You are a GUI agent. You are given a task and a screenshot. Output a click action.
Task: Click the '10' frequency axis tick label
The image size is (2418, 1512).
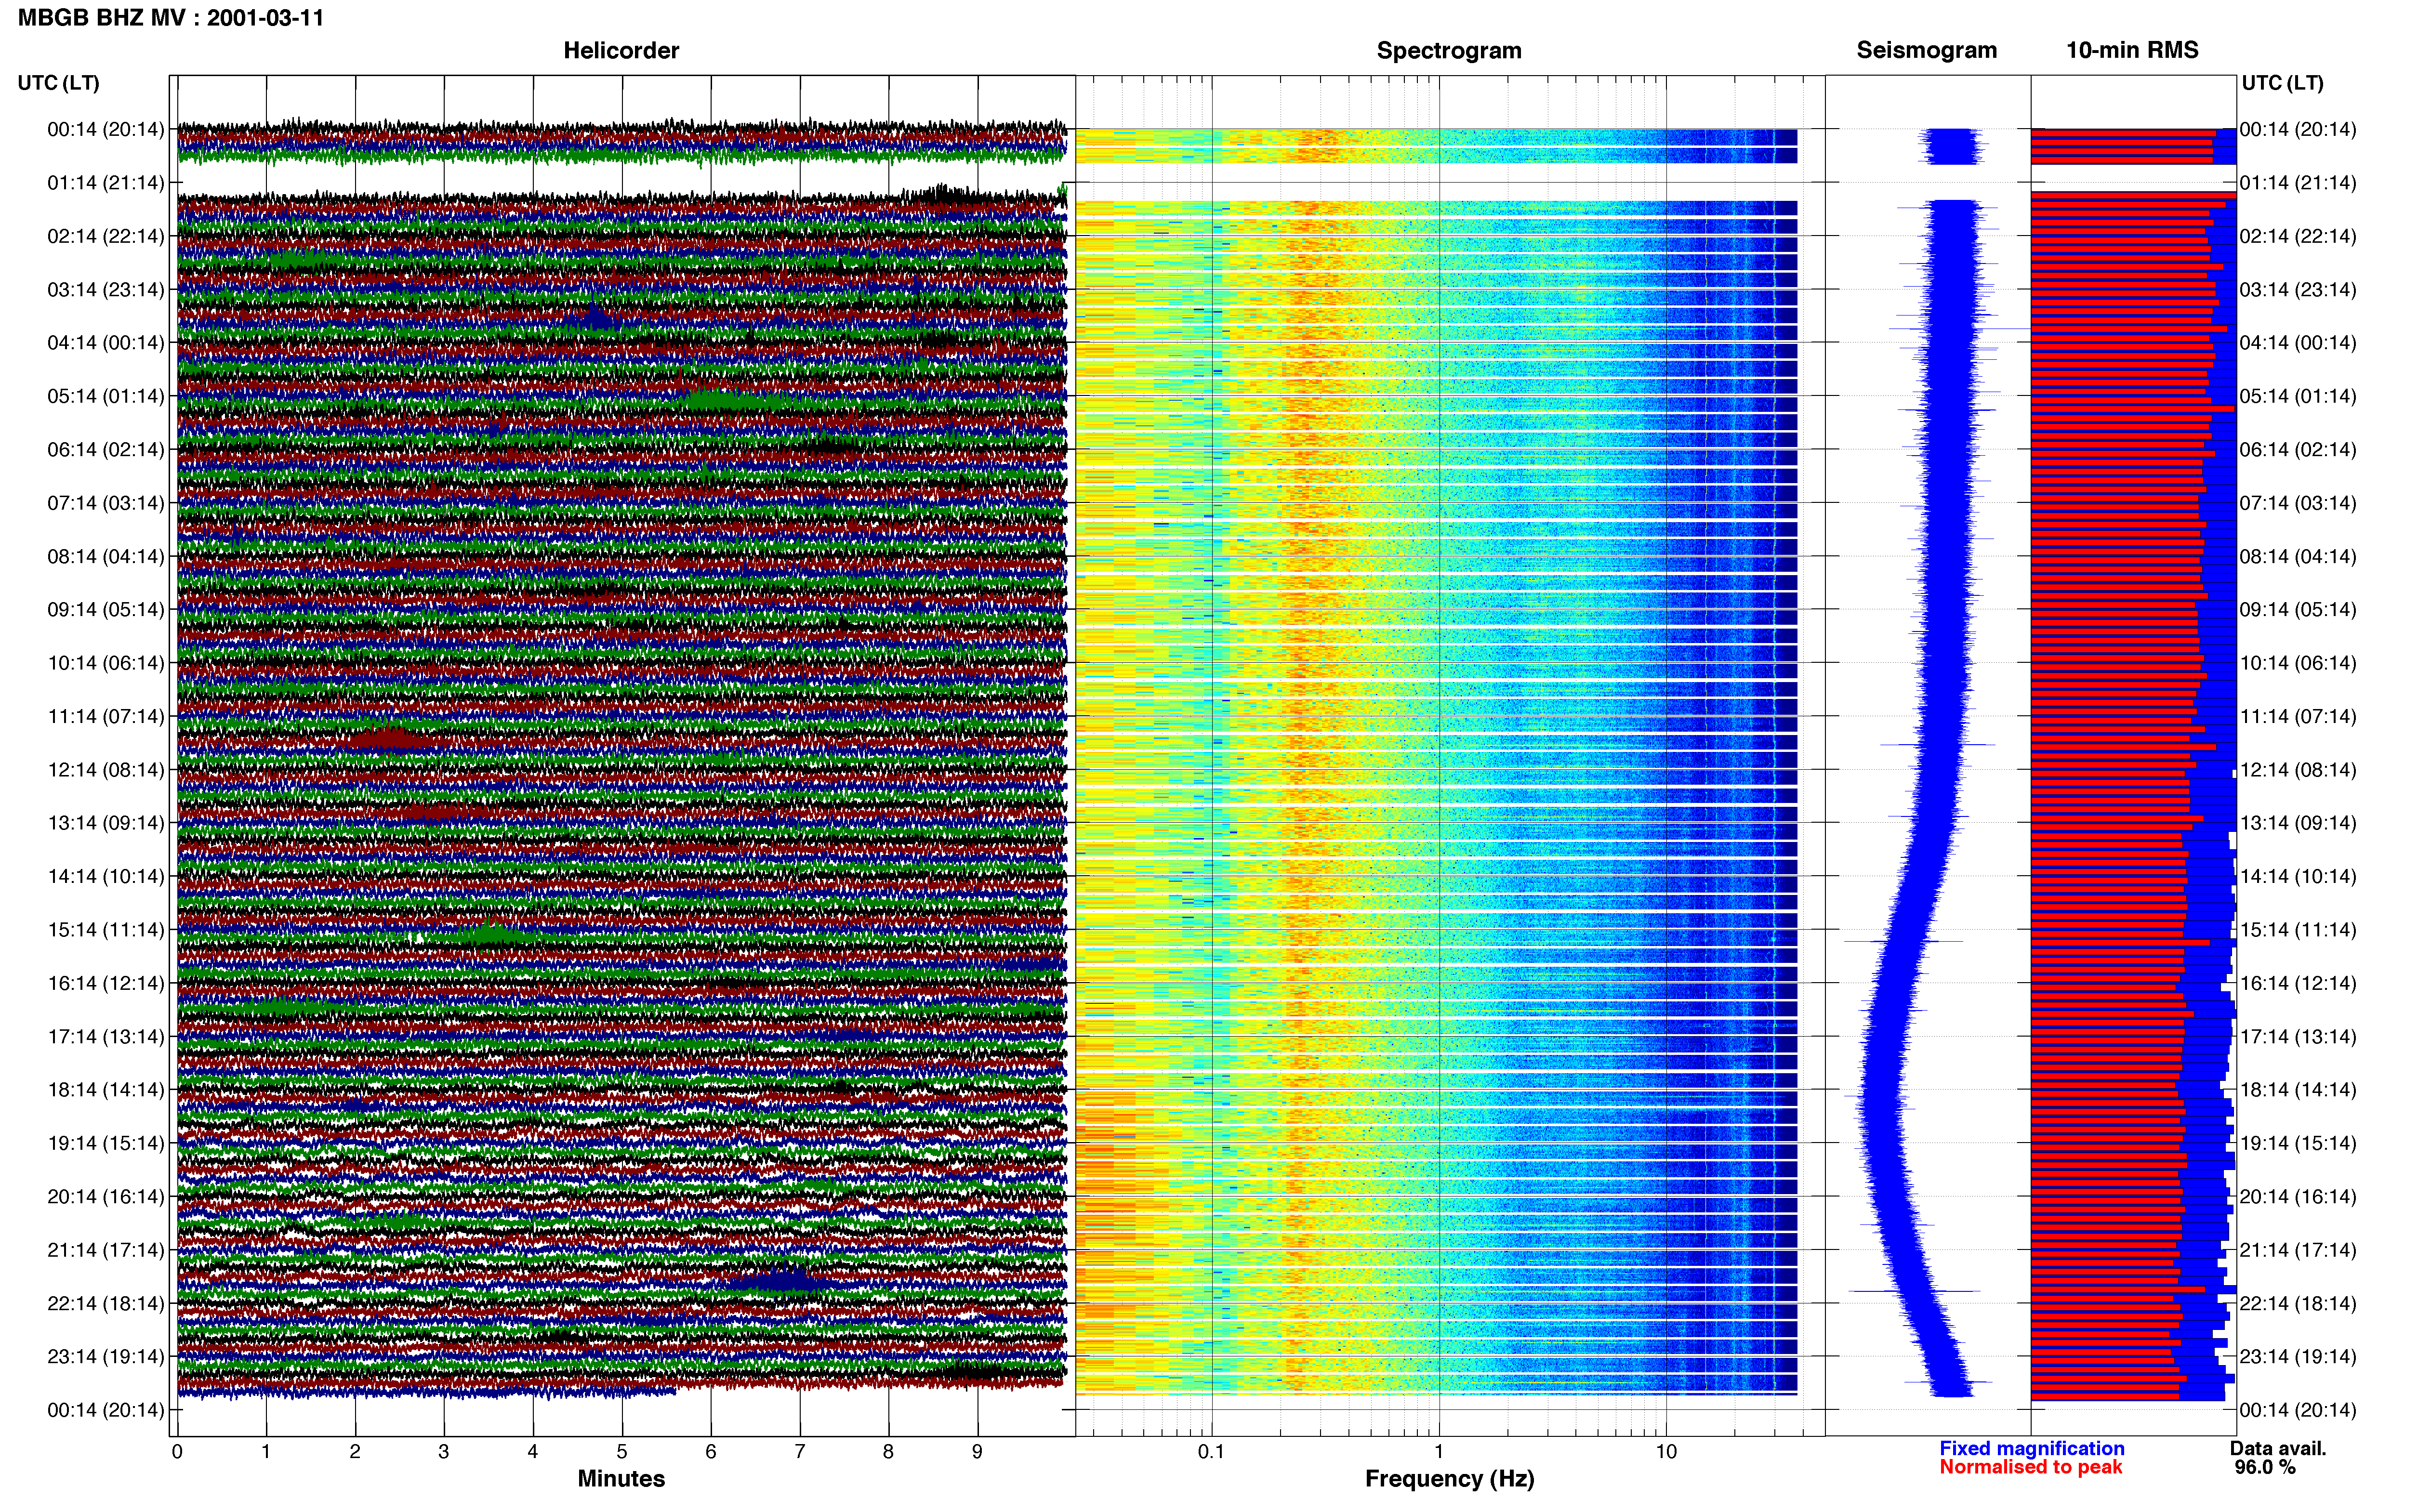pyautogui.click(x=1666, y=1451)
